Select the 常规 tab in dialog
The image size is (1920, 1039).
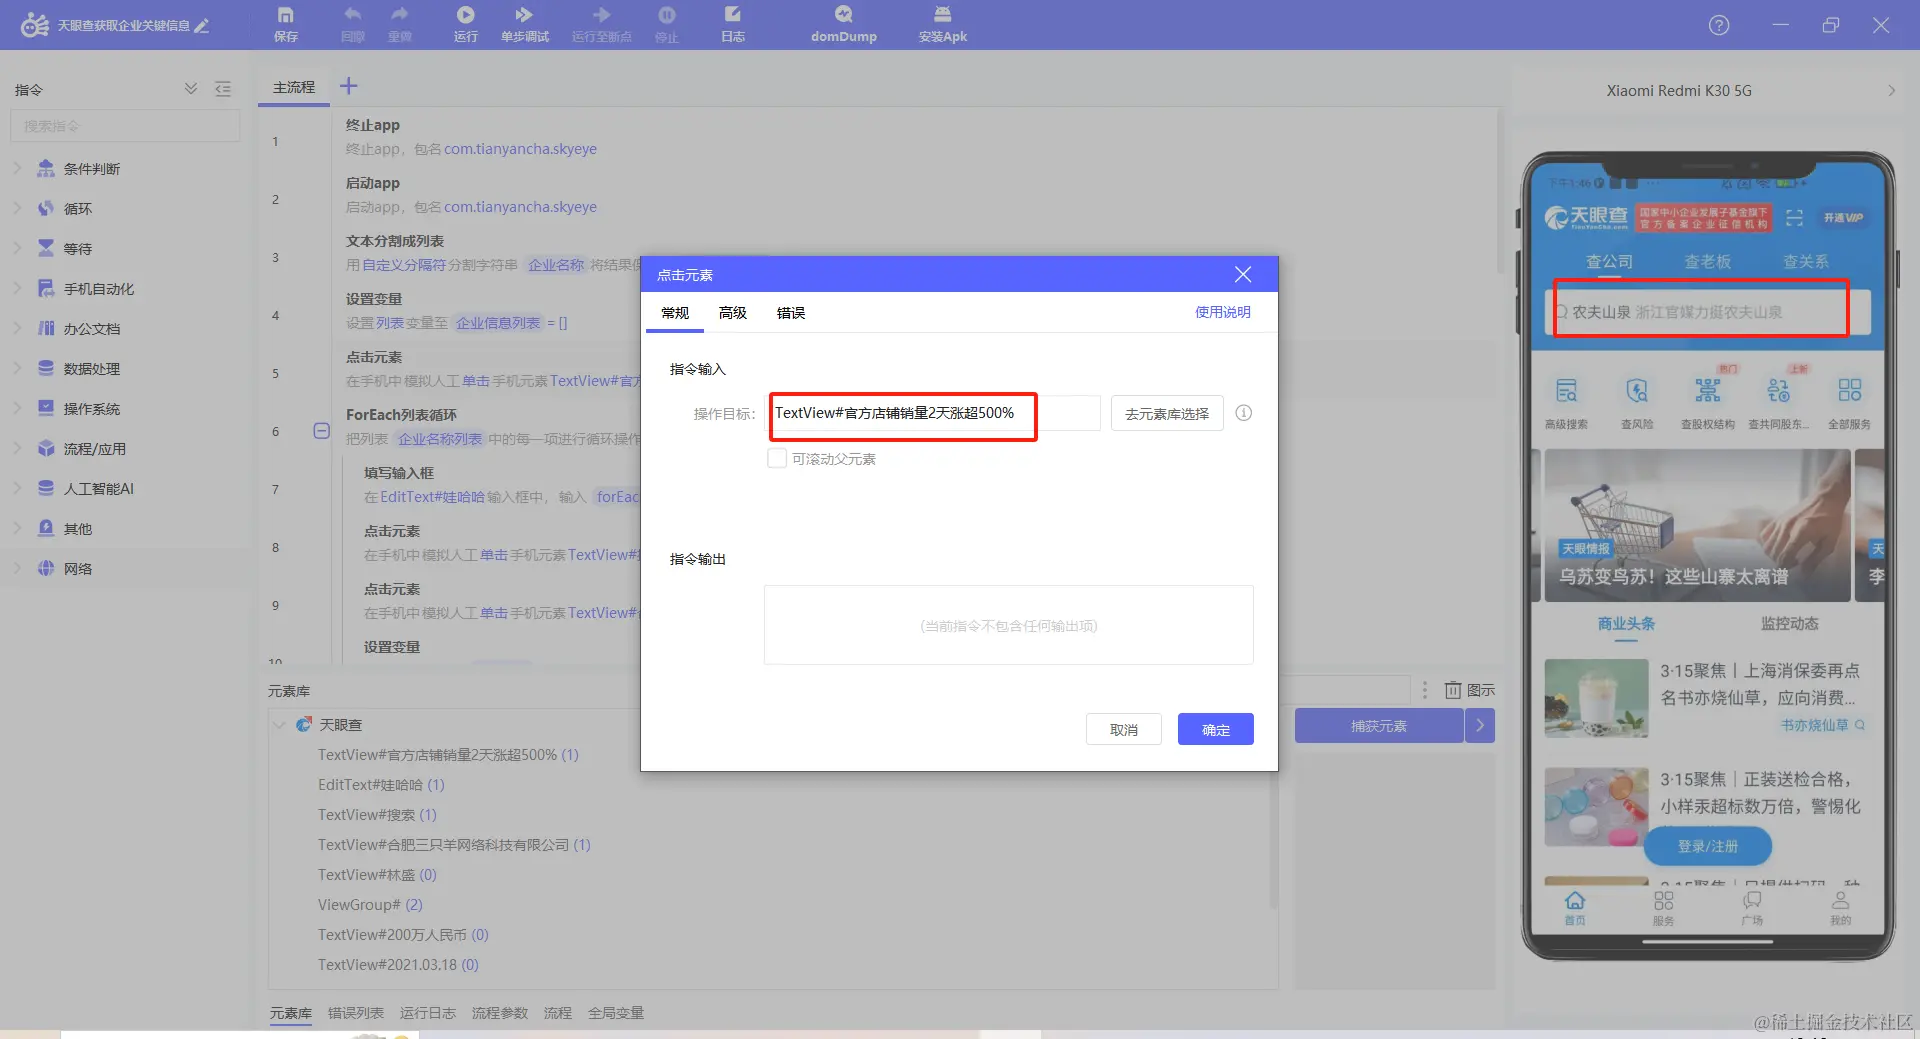click(675, 312)
